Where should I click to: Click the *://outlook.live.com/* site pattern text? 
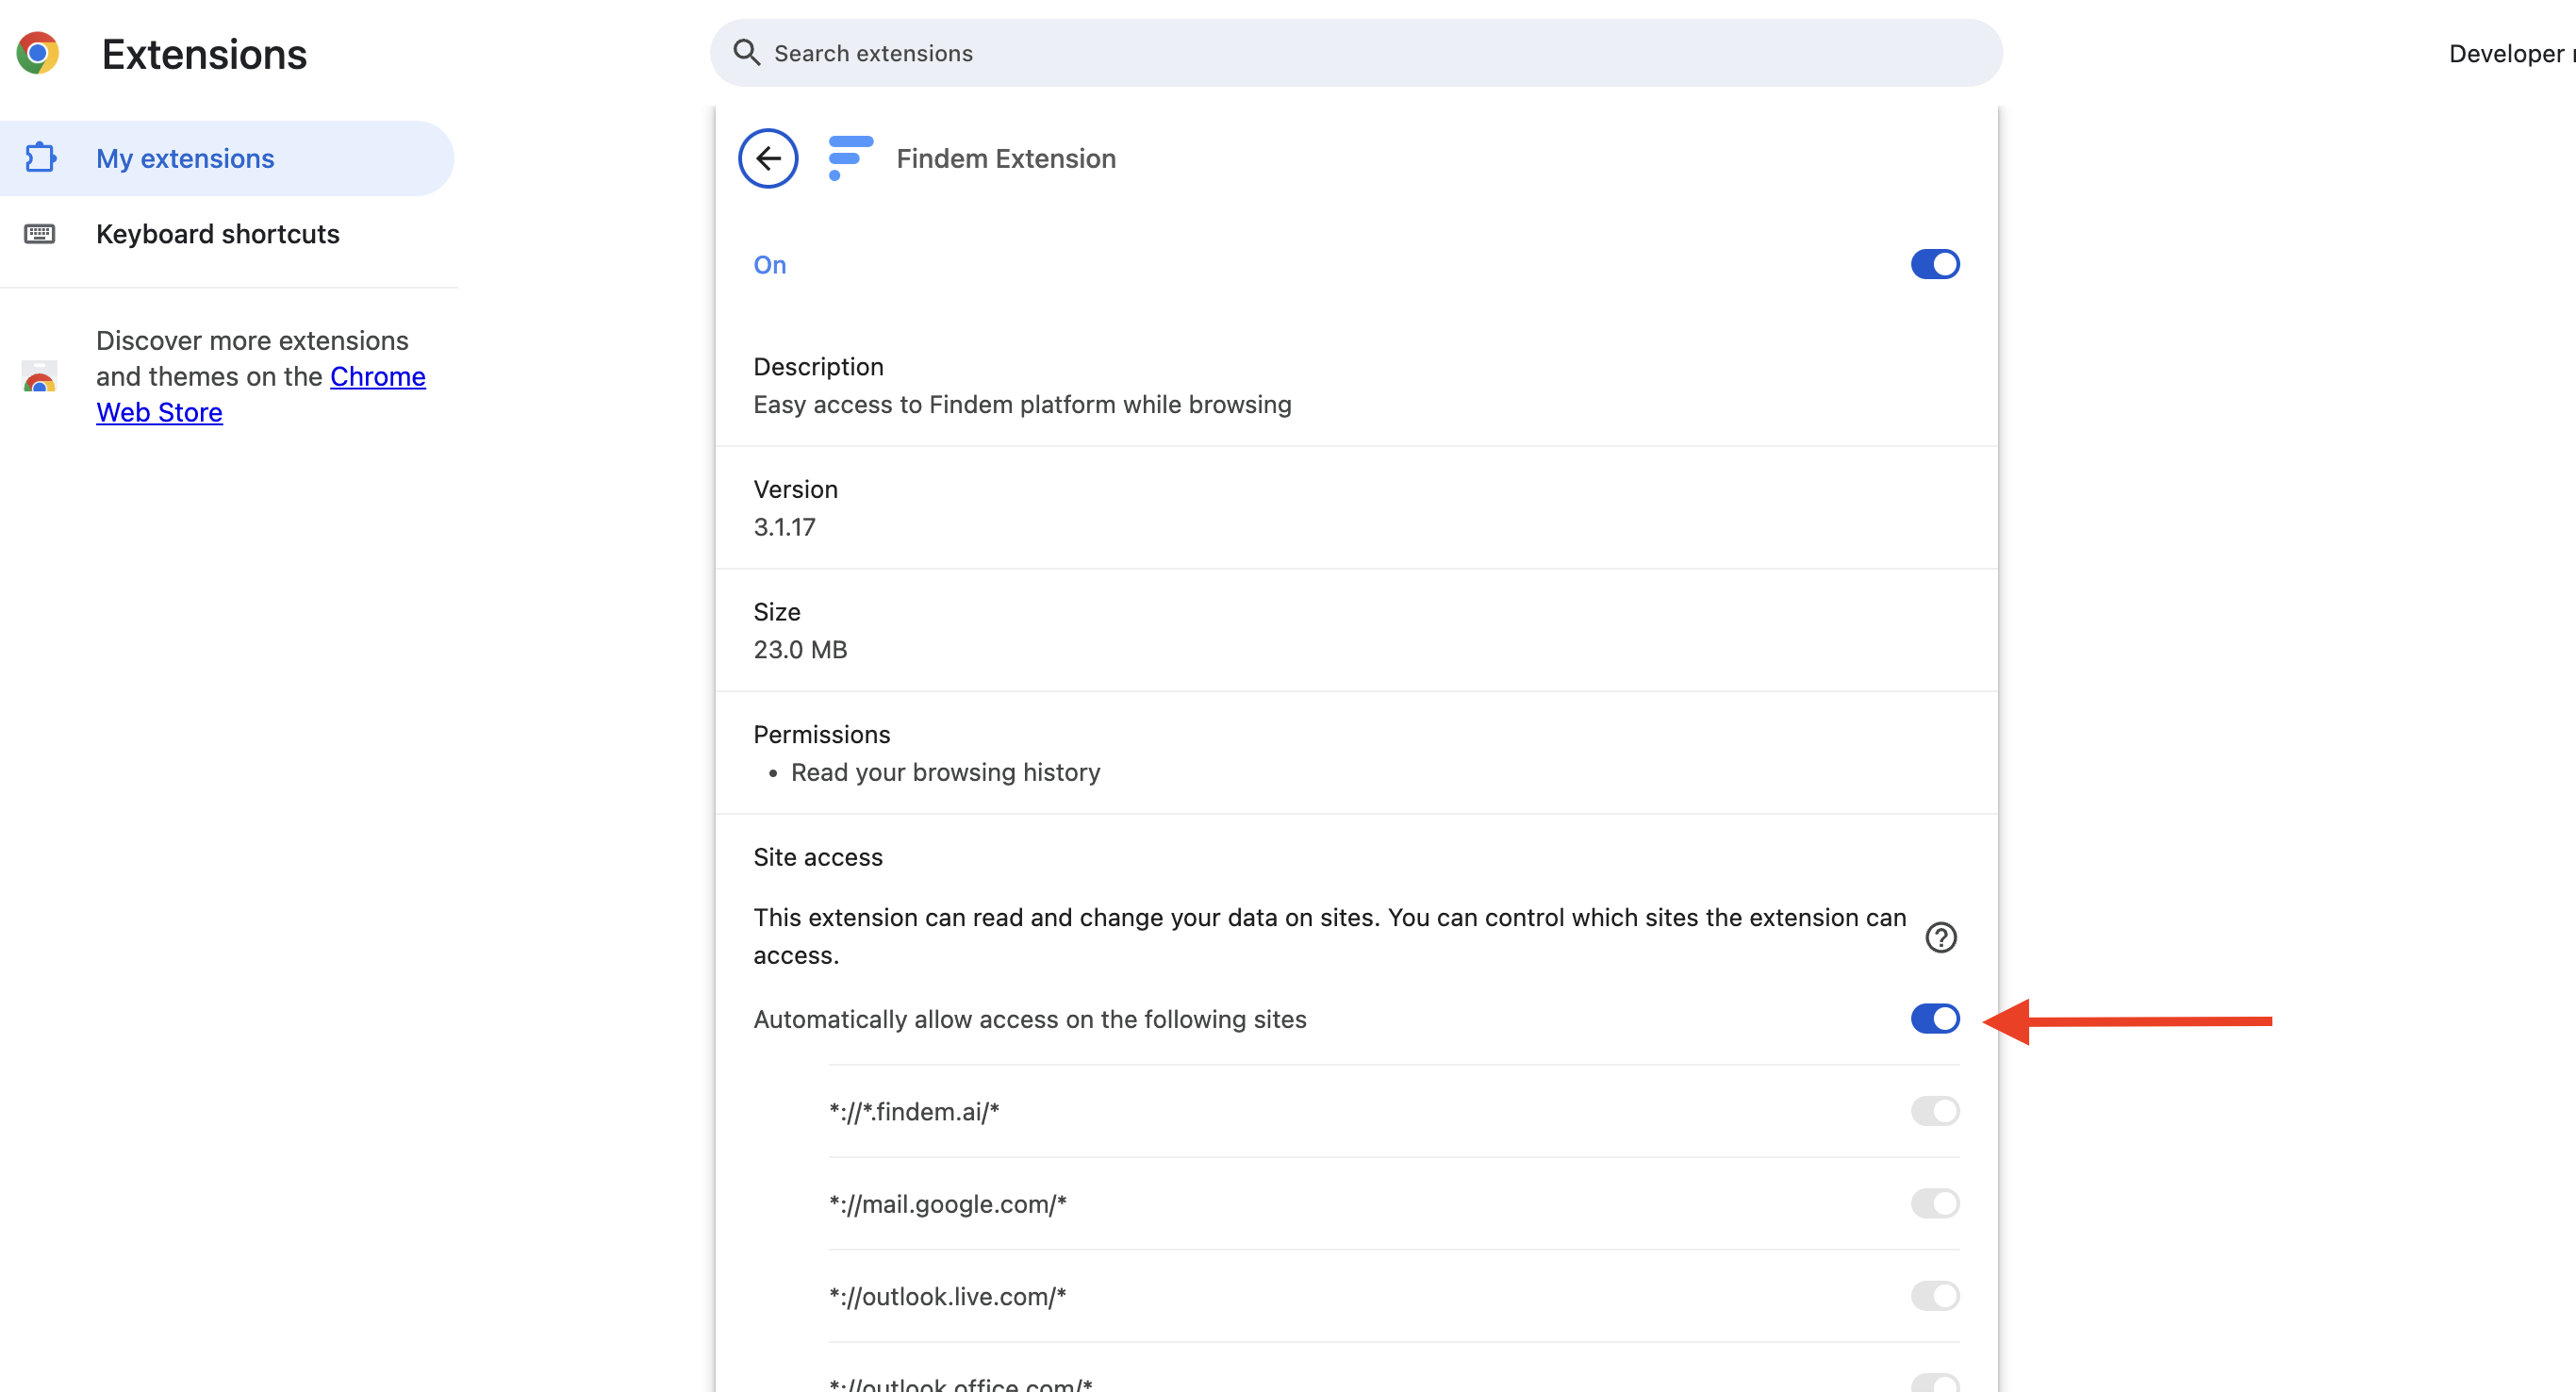click(x=948, y=1296)
